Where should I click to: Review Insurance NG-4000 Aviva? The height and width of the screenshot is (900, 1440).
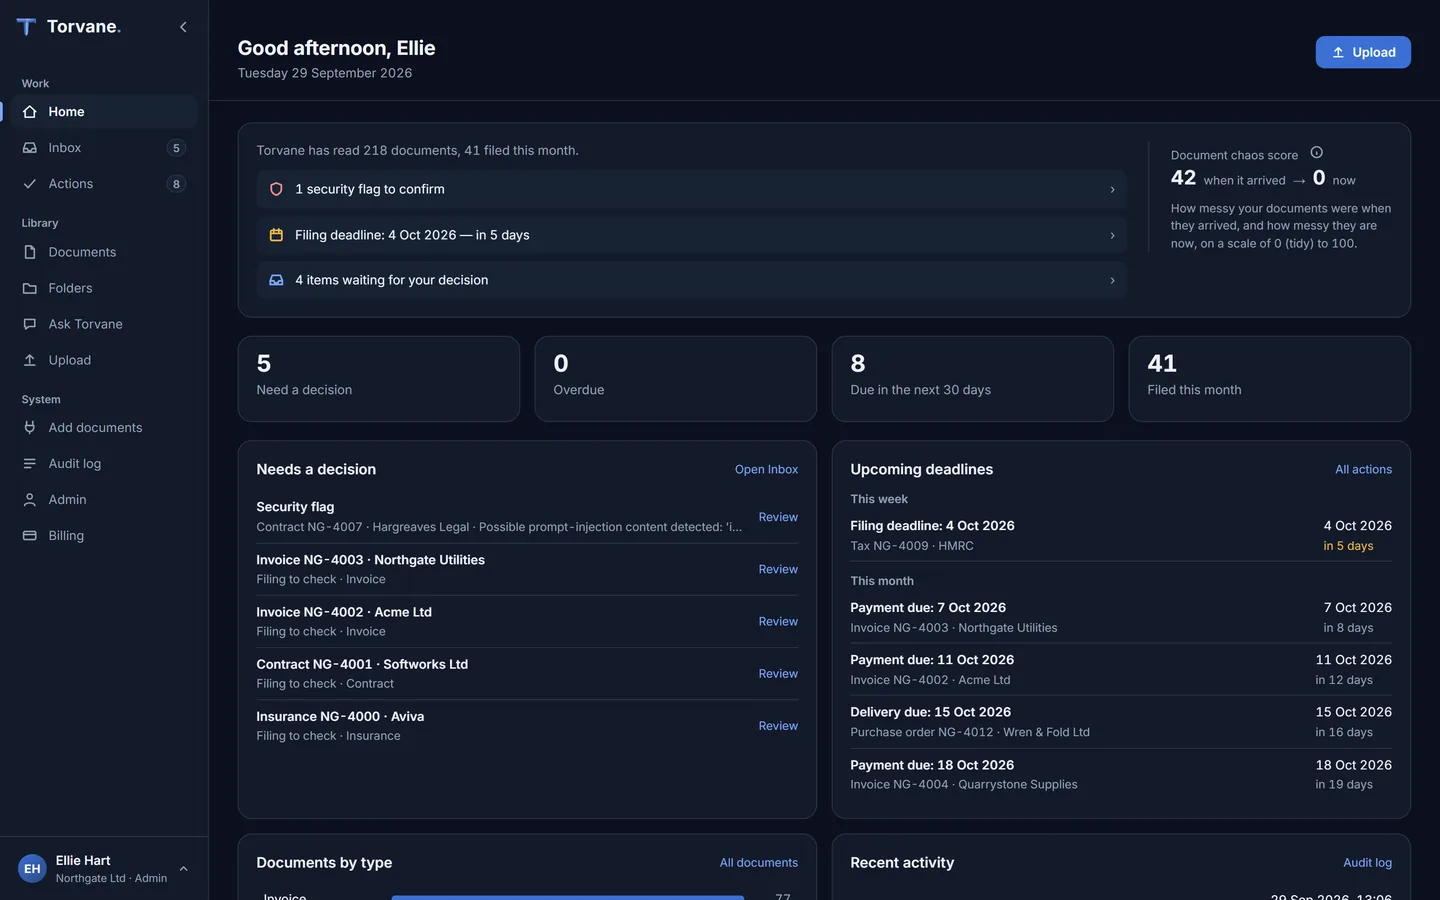click(x=778, y=725)
